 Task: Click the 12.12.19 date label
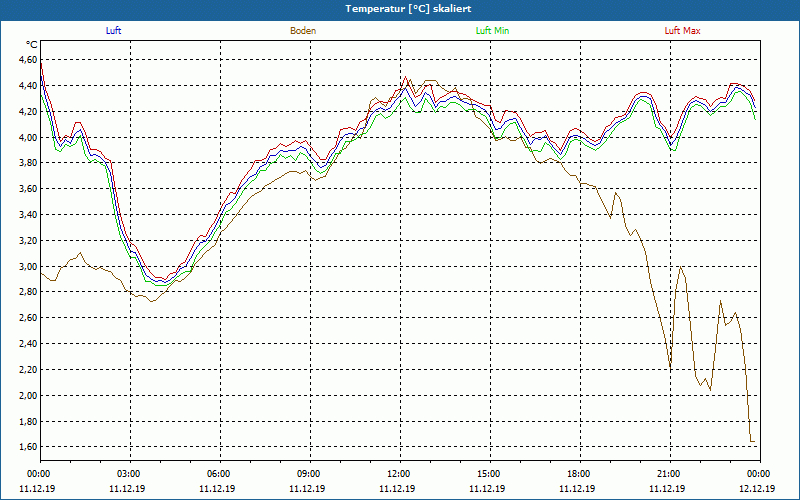[757, 488]
